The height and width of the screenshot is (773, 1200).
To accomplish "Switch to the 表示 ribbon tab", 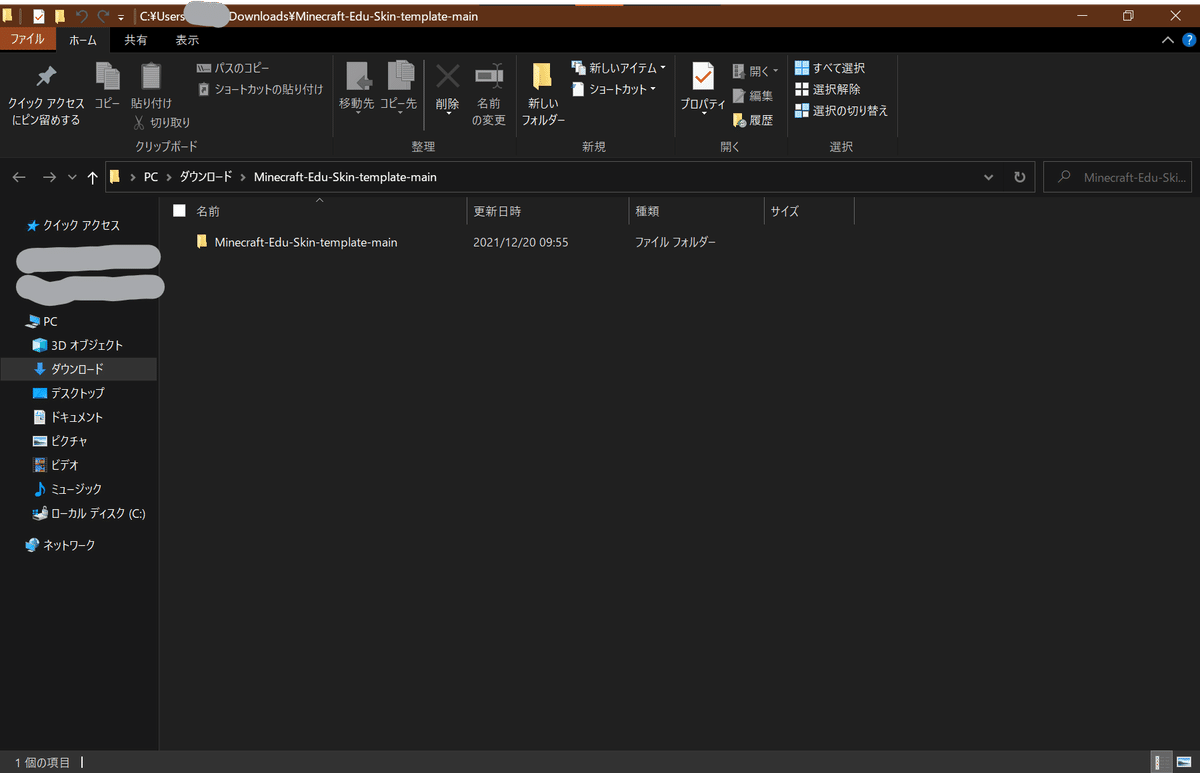I will click(187, 40).
